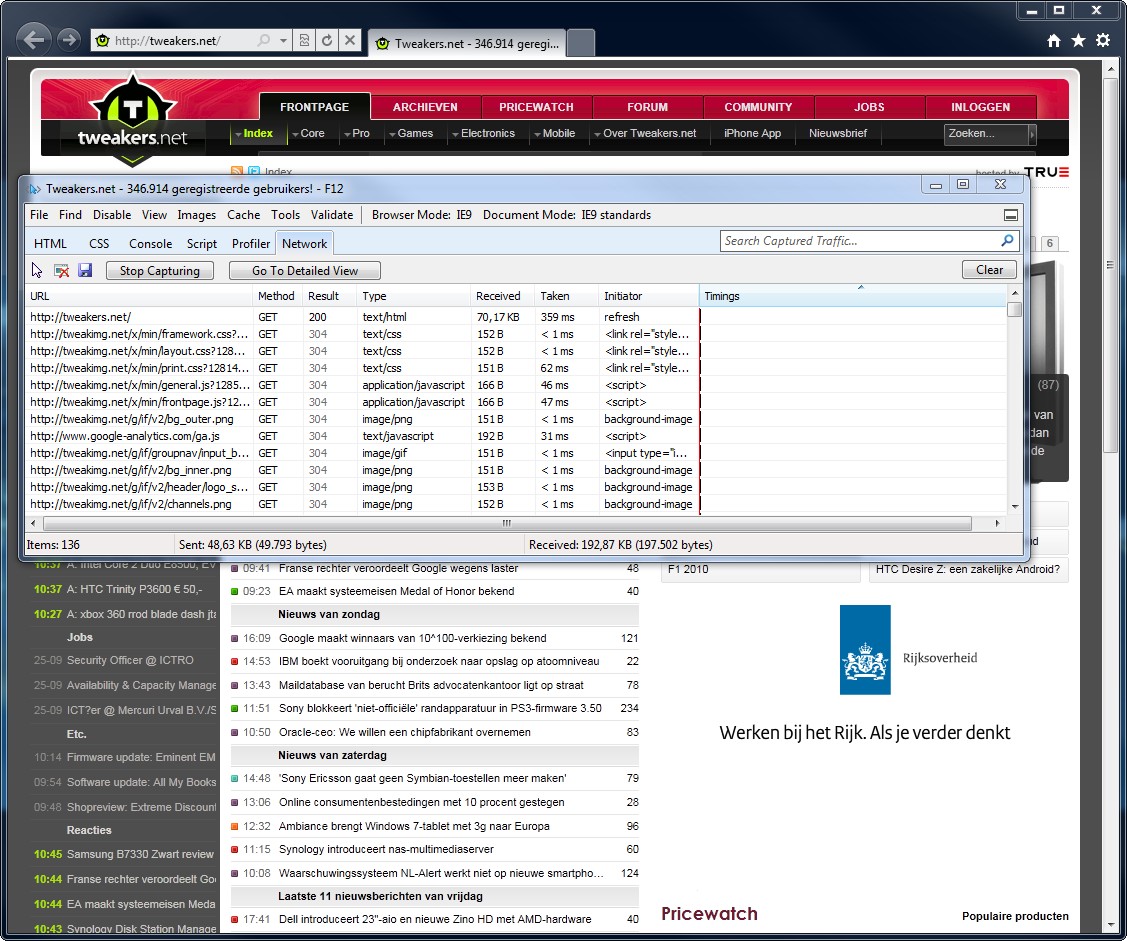The height and width of the screenshot is (941, 1127).
Task: Click the Search Captured Traffic field
Action: [859, 241]
